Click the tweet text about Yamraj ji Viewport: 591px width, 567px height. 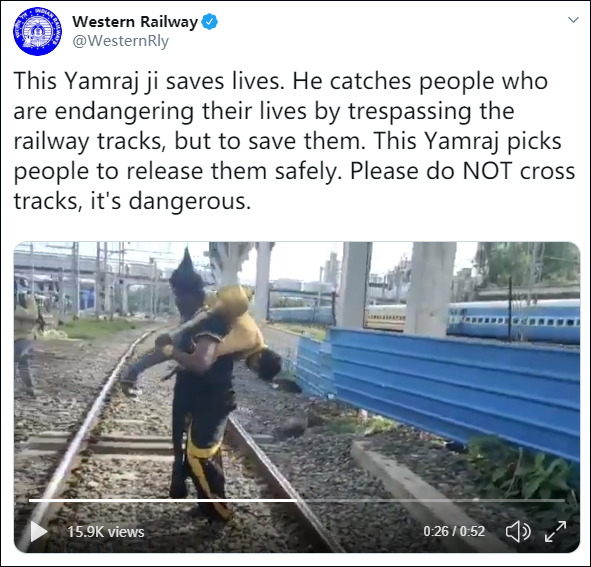coord(294,141)
